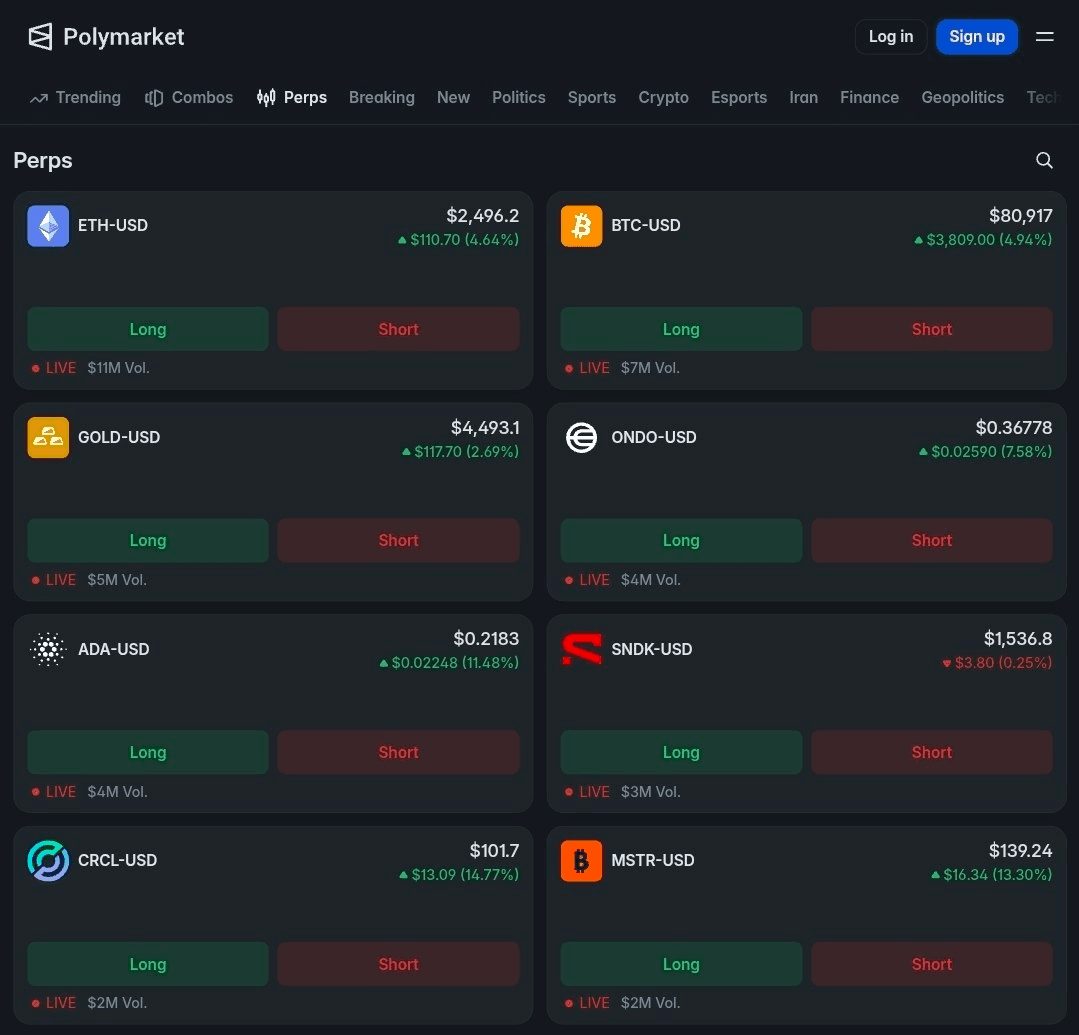Go short on ADA-USD
The image size is (1079, 1035).
pyautogui.click(x=398, y=752)
